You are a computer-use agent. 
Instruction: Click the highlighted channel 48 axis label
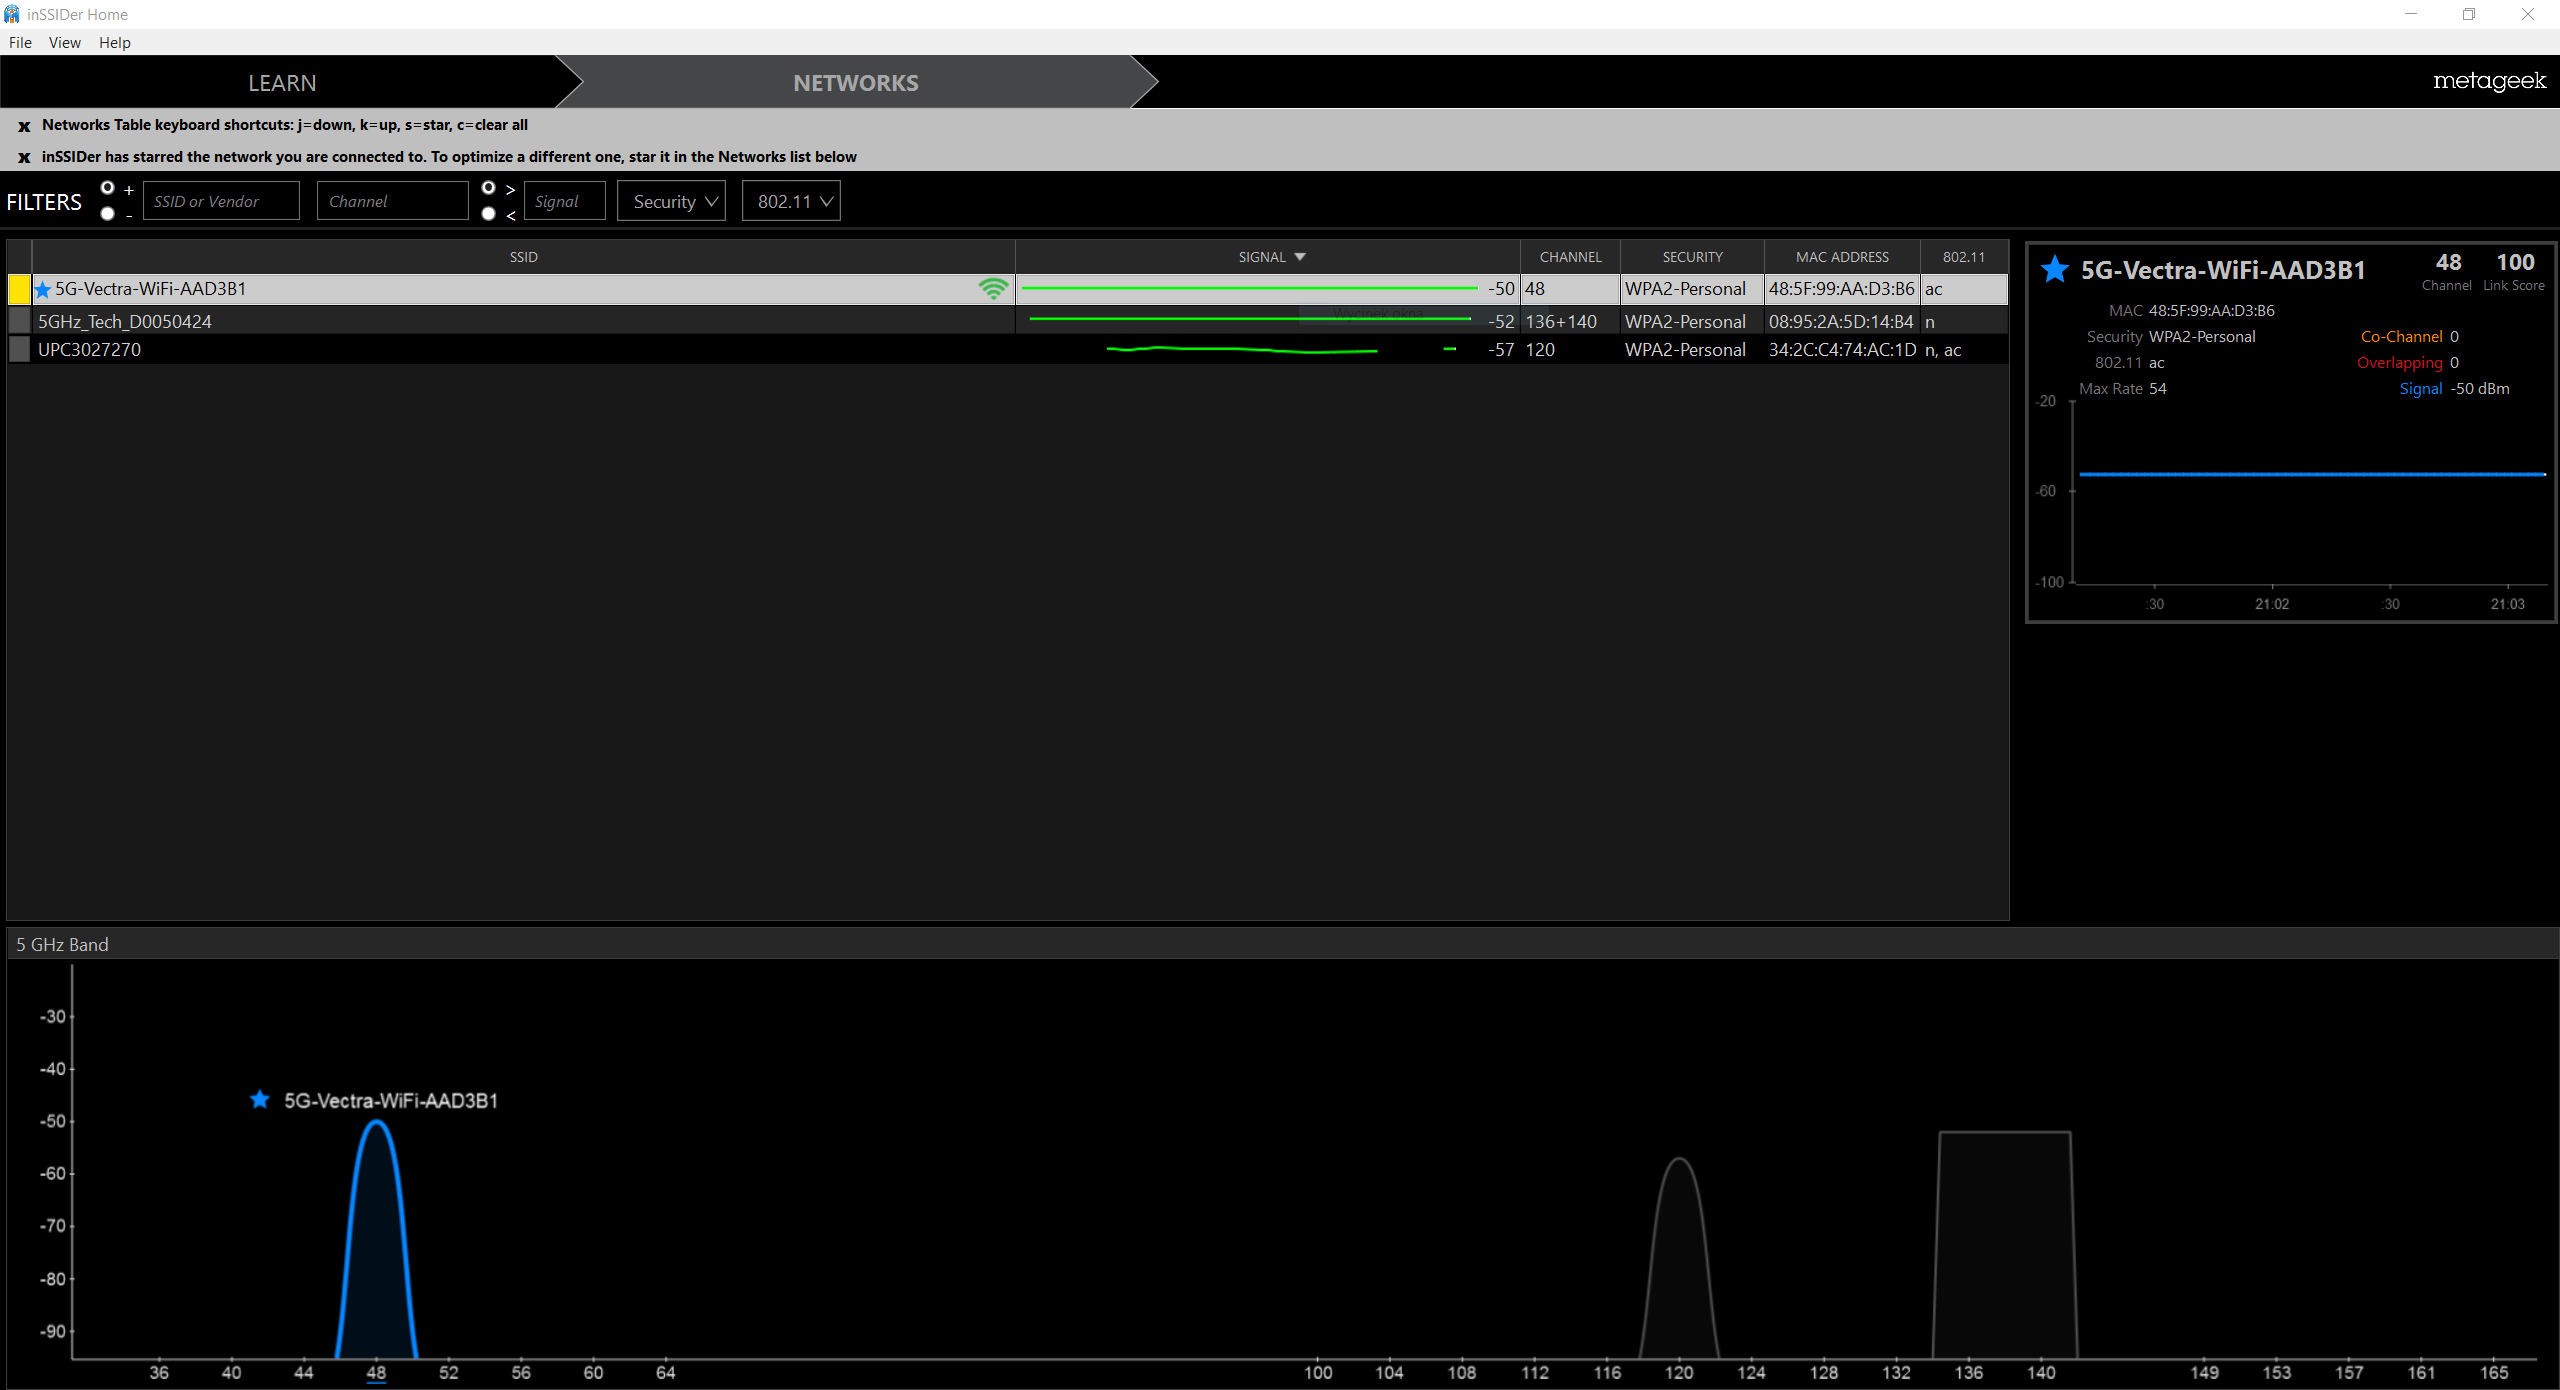[376, 1373]
